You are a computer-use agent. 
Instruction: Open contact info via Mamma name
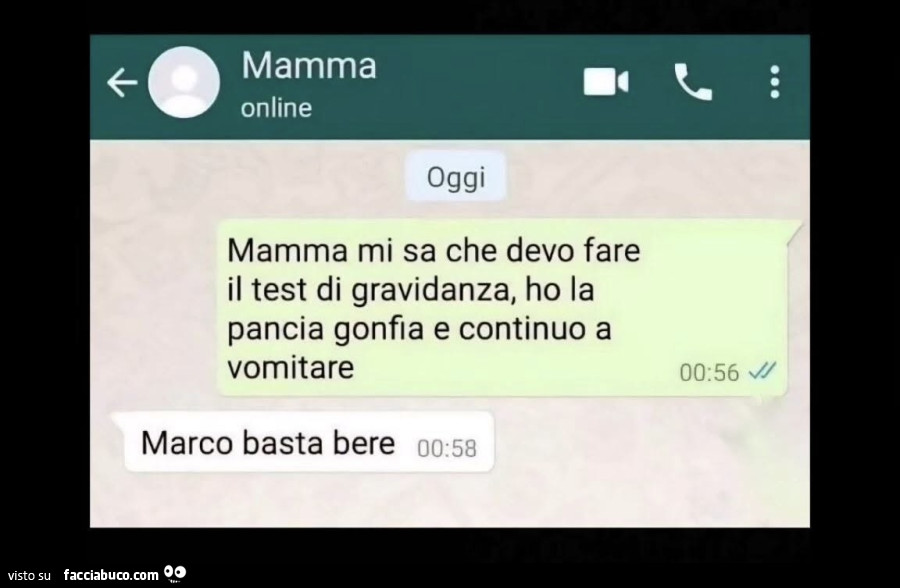309,65
